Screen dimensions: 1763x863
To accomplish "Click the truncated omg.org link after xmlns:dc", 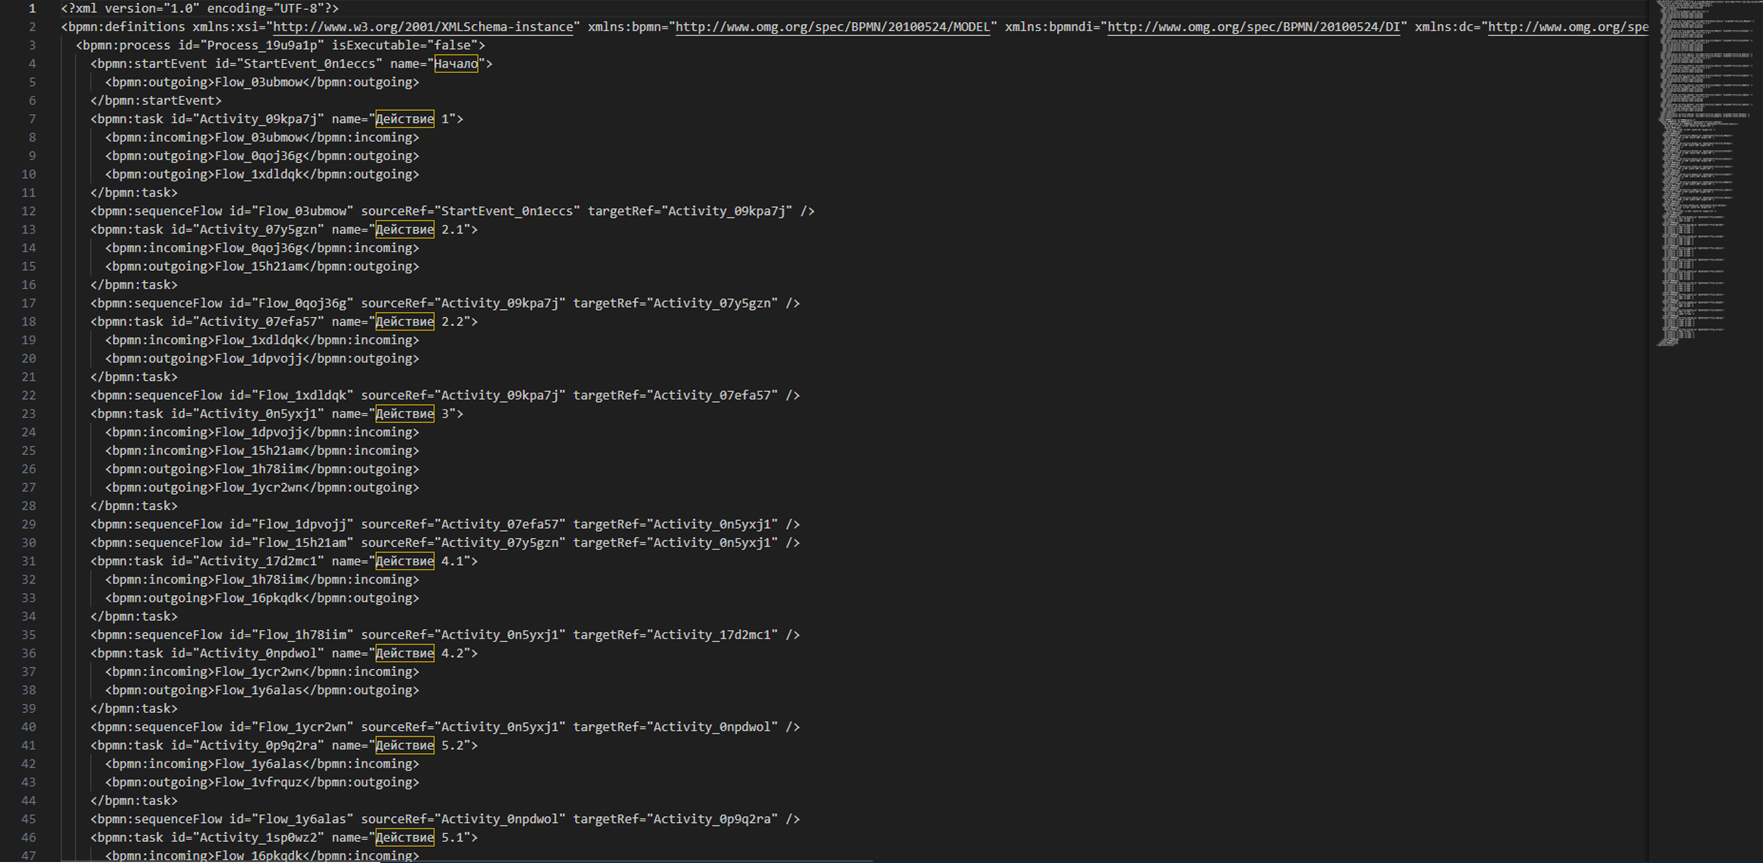I will click(1567, 27).
